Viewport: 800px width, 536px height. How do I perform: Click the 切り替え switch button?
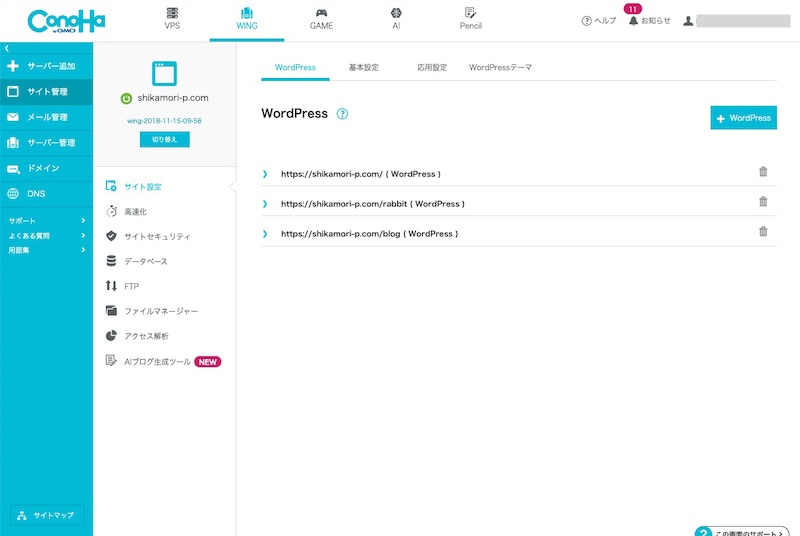[x=164, y=140]
